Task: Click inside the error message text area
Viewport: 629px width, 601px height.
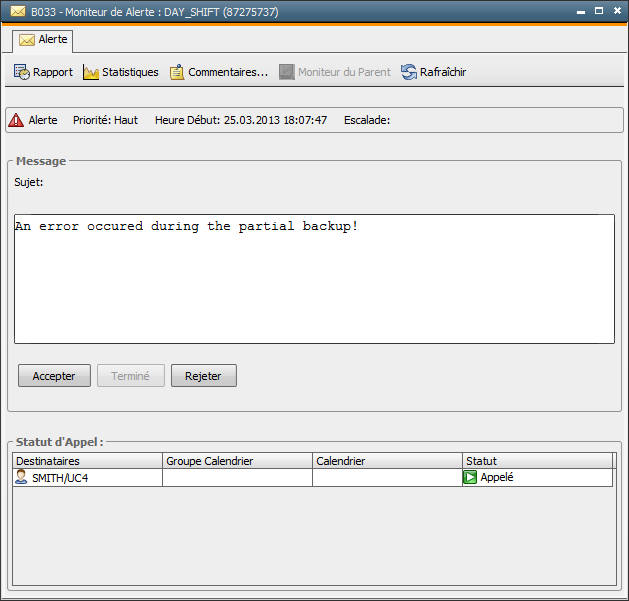Action: click(x=314, y=280)
